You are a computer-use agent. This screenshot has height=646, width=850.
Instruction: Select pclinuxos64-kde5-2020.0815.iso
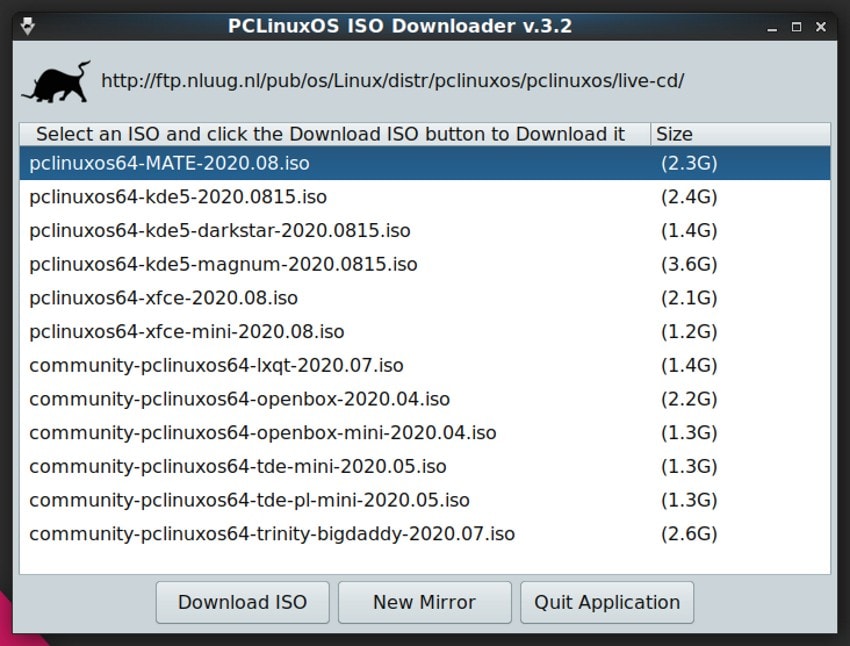[x=425, y=197]
